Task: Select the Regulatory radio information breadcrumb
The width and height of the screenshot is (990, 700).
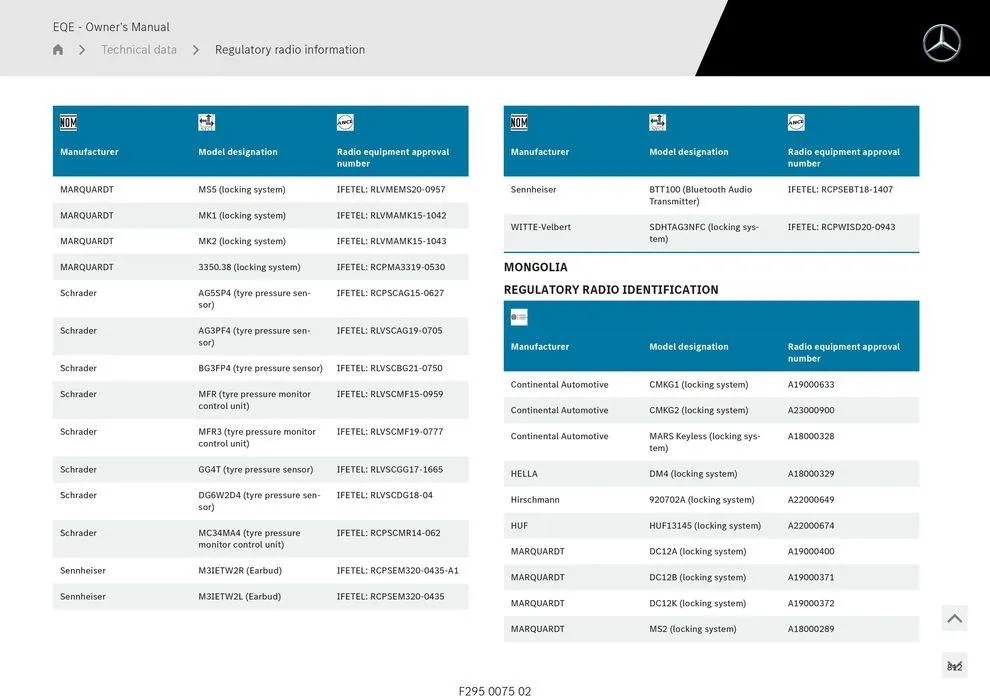Action: click(290, 50)
